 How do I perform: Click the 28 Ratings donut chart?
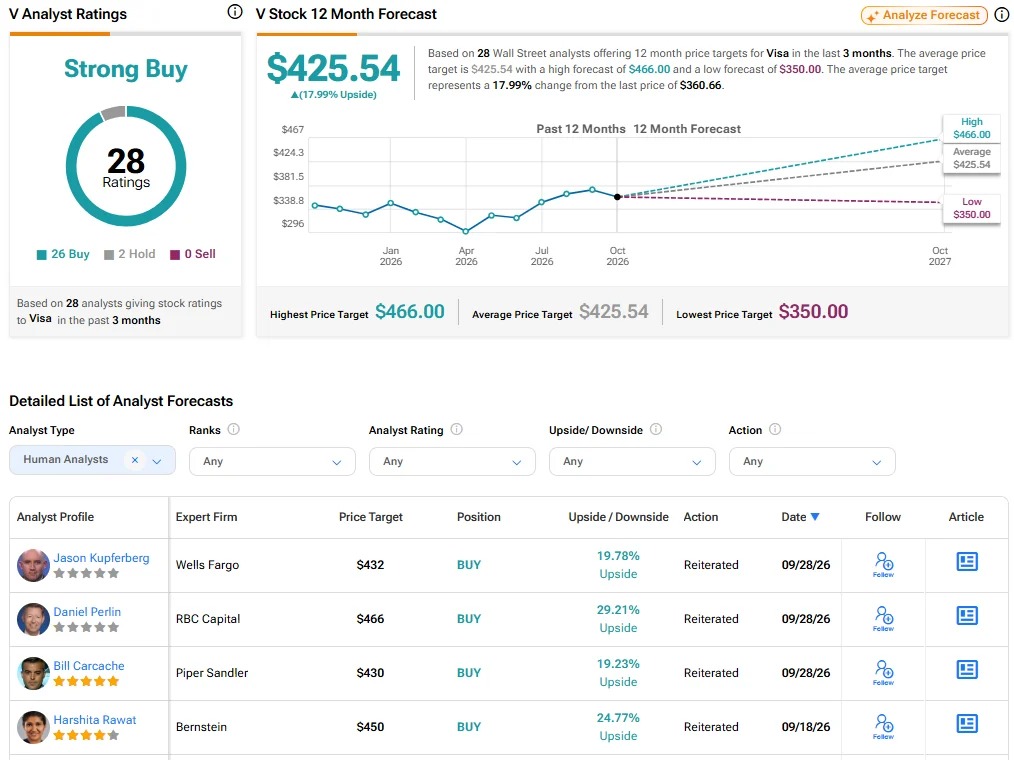[x=126, y=166]
